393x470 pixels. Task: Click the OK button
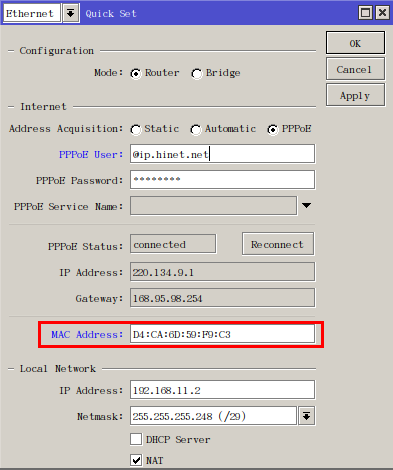click(355, 43)
